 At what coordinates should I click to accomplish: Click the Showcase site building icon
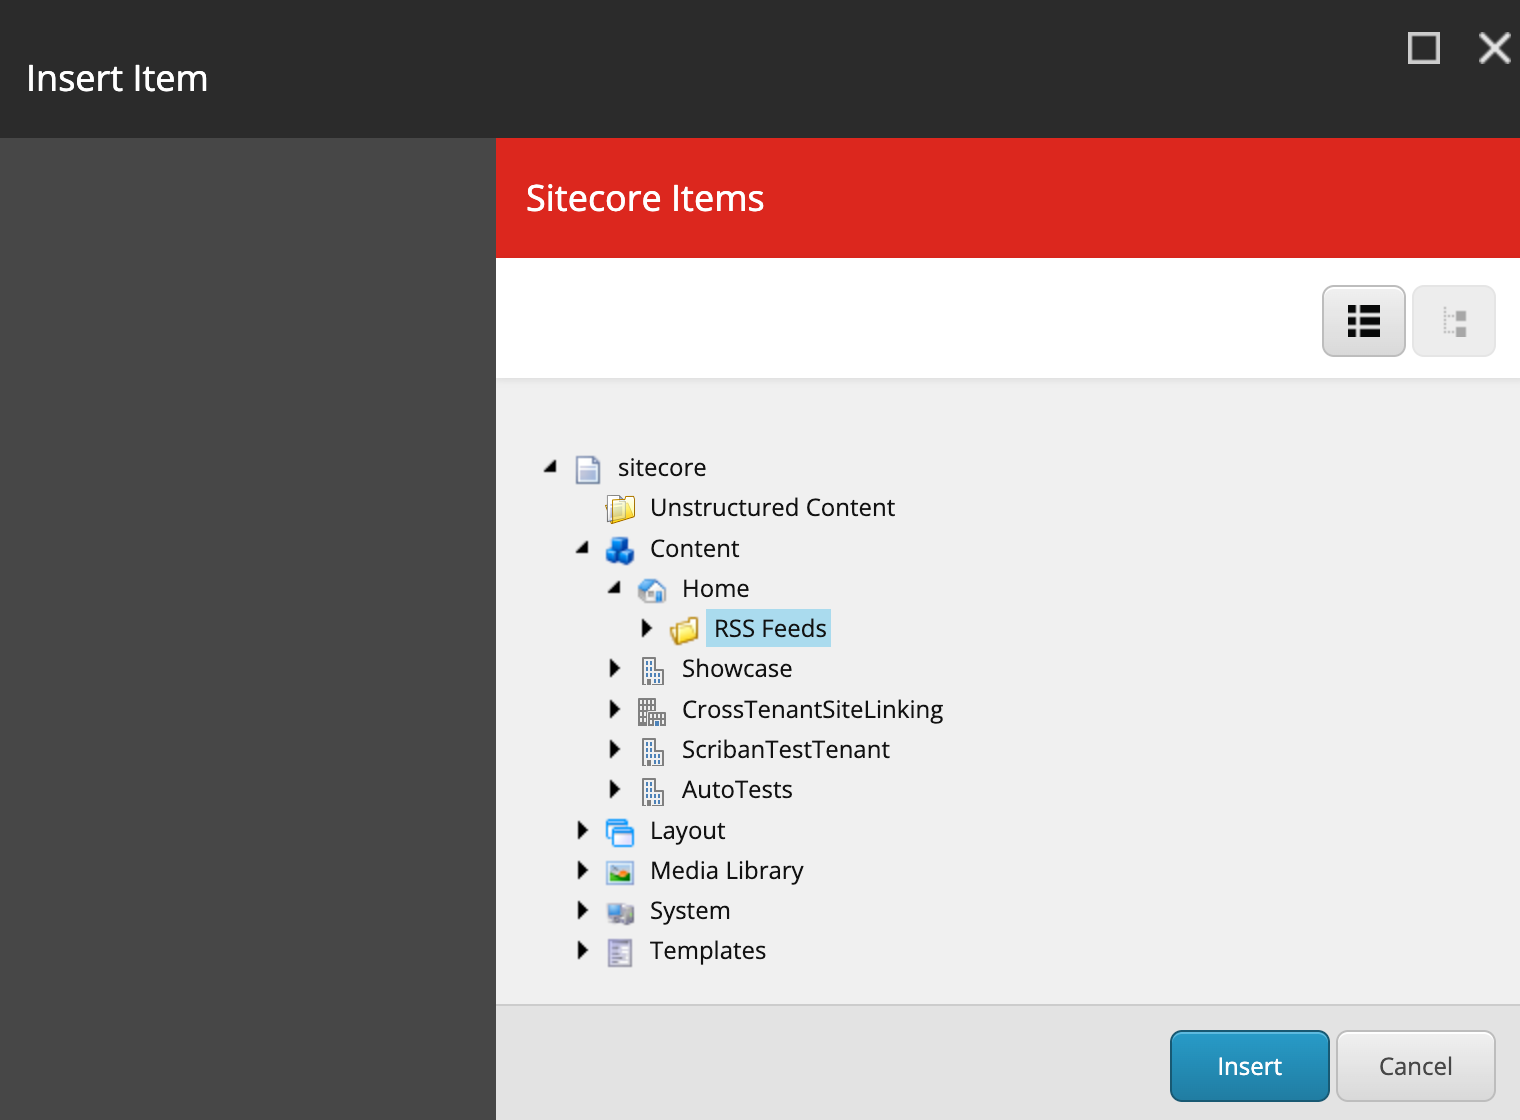point(652,668)
